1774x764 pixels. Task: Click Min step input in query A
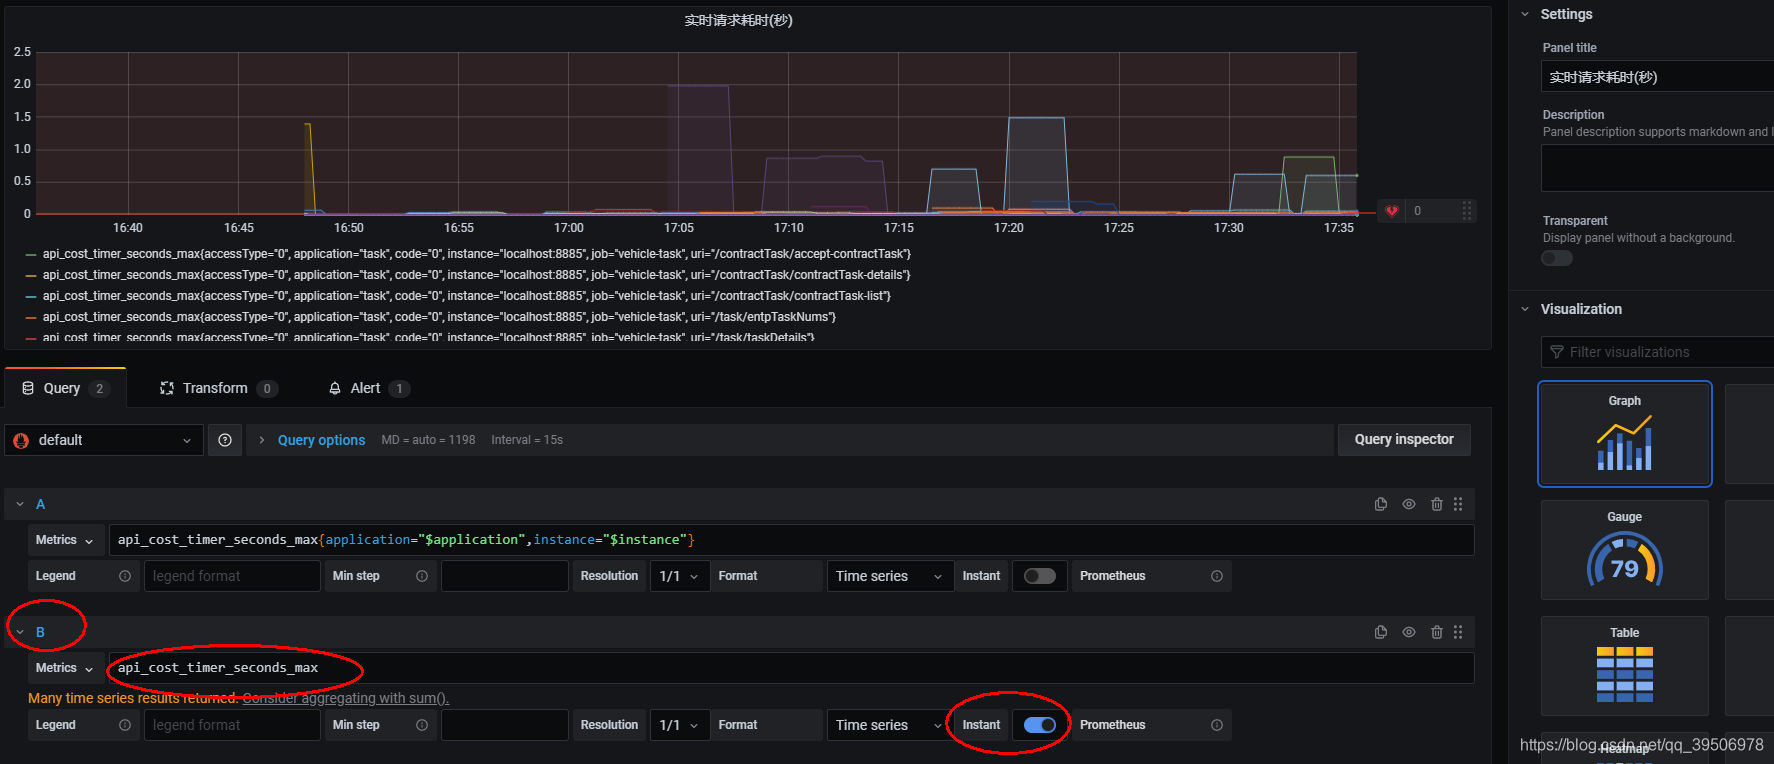coord(504,576)
